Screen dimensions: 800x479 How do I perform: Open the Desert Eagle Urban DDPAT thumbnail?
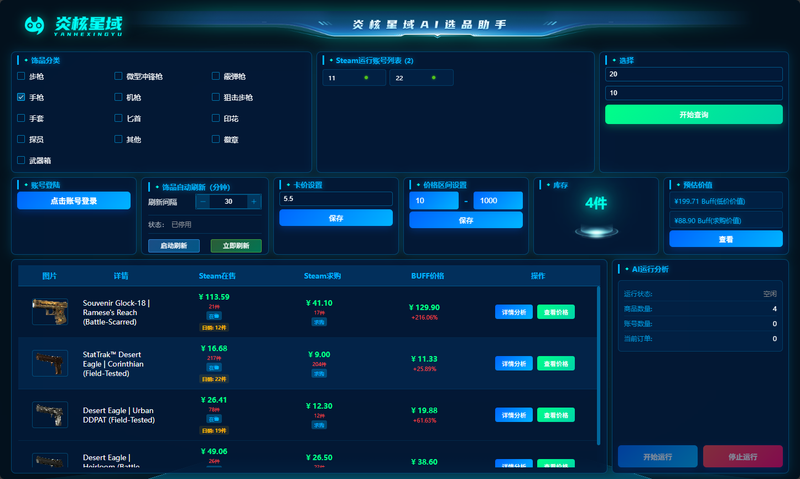coord(50,415)
